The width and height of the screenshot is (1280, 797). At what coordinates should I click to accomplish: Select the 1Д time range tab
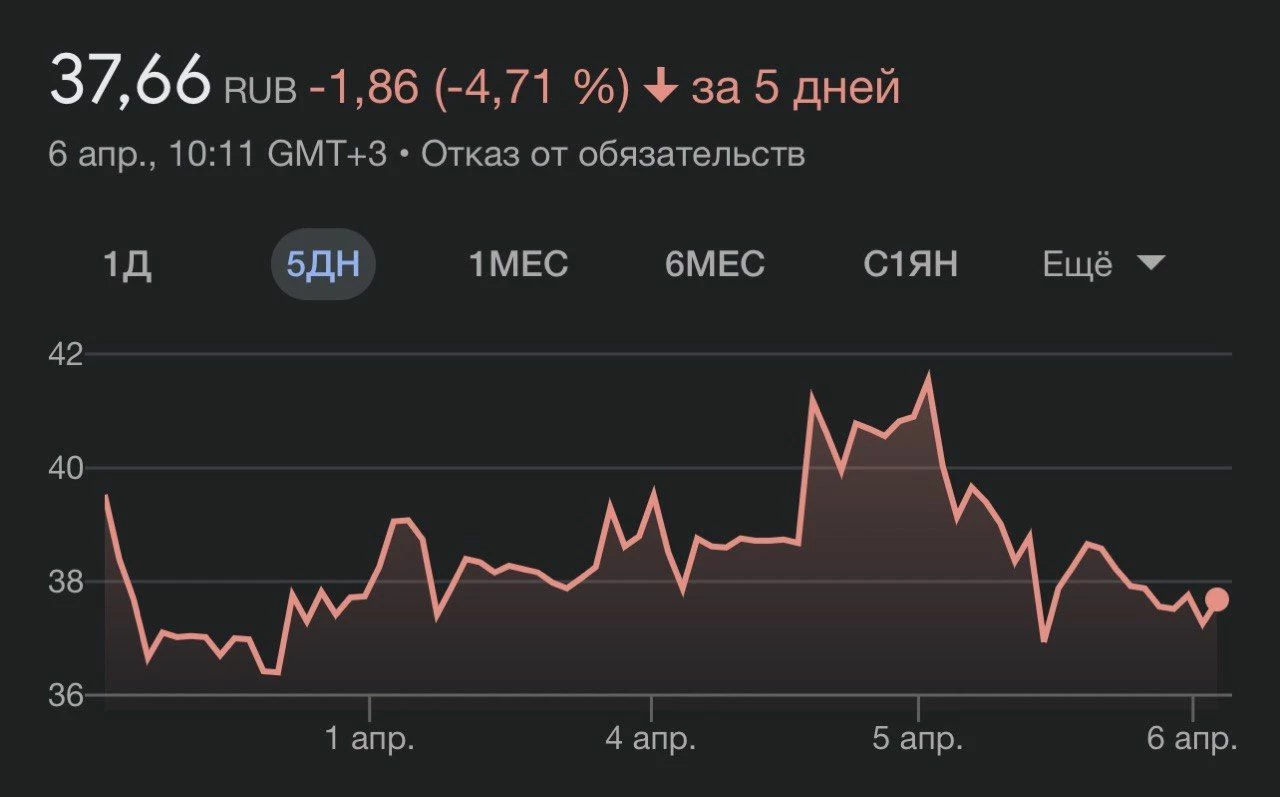pyautogui.click(x=127, y=265)
